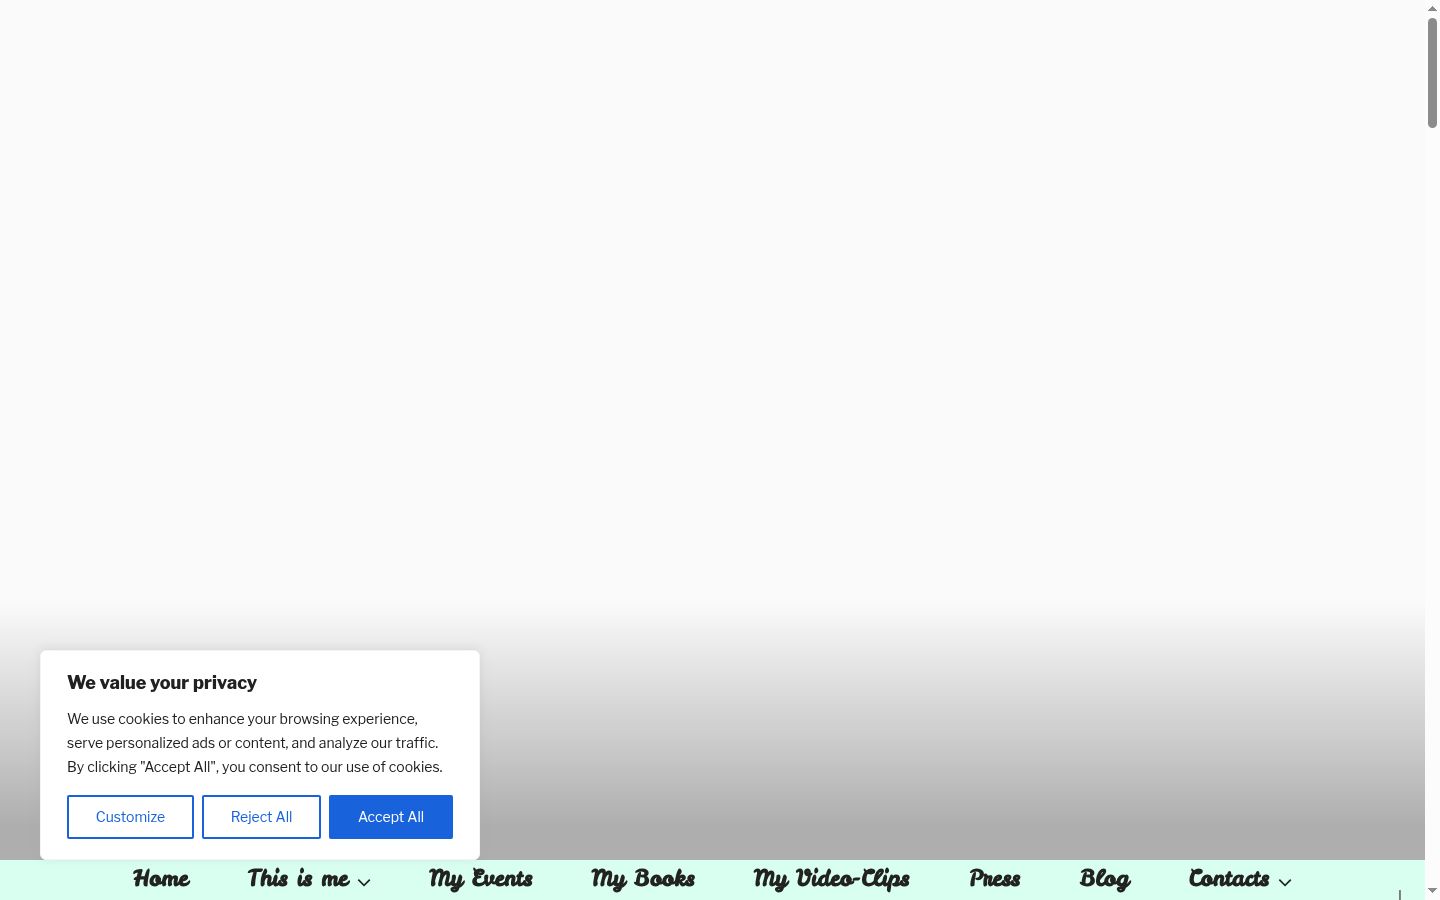Open the This is me menu item

point(298,879)
